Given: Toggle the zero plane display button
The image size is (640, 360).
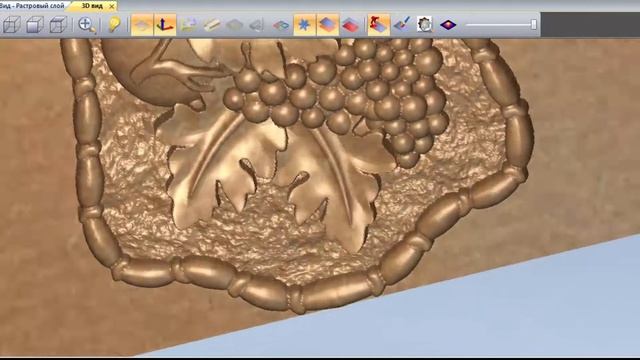Looking at the screenshot, I should (142, 25).
